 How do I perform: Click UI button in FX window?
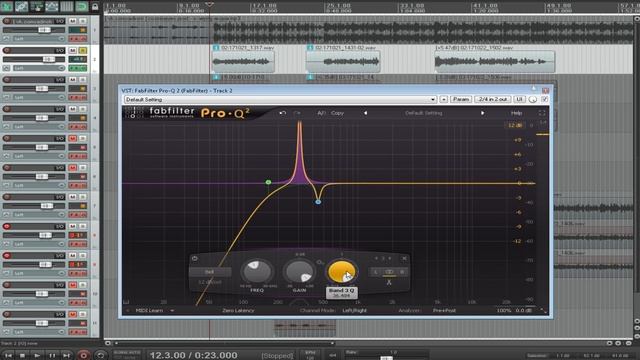[x=519, y=99]
